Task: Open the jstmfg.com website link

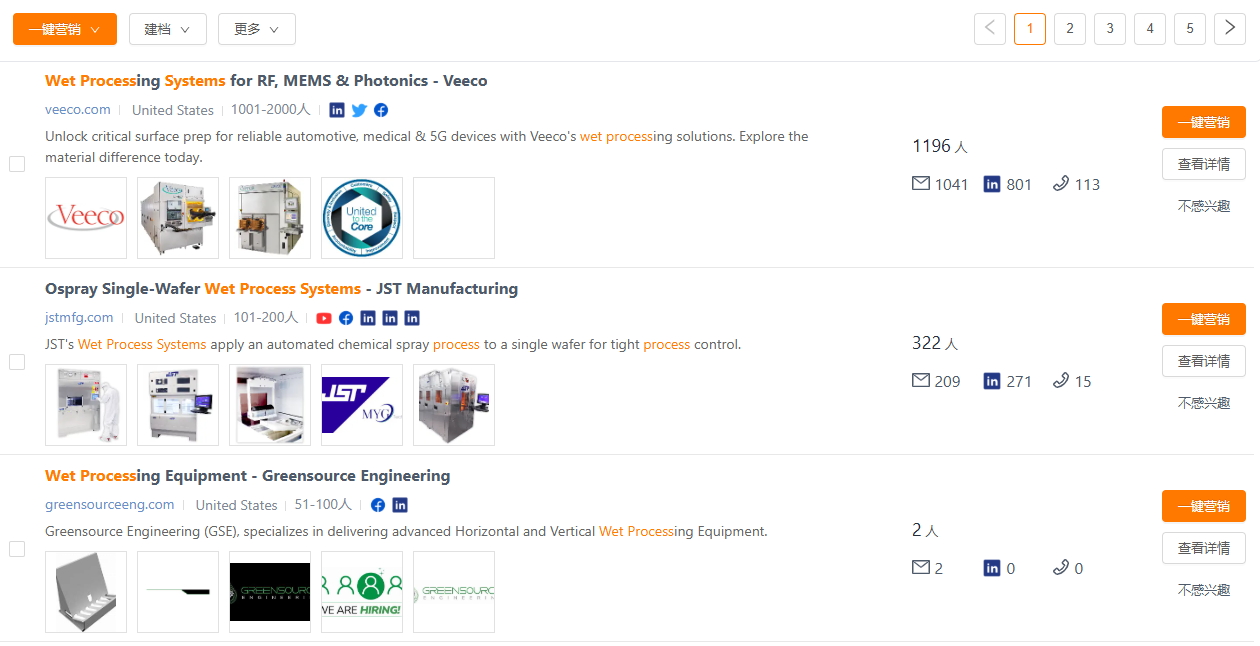Action: coord(79,318)
